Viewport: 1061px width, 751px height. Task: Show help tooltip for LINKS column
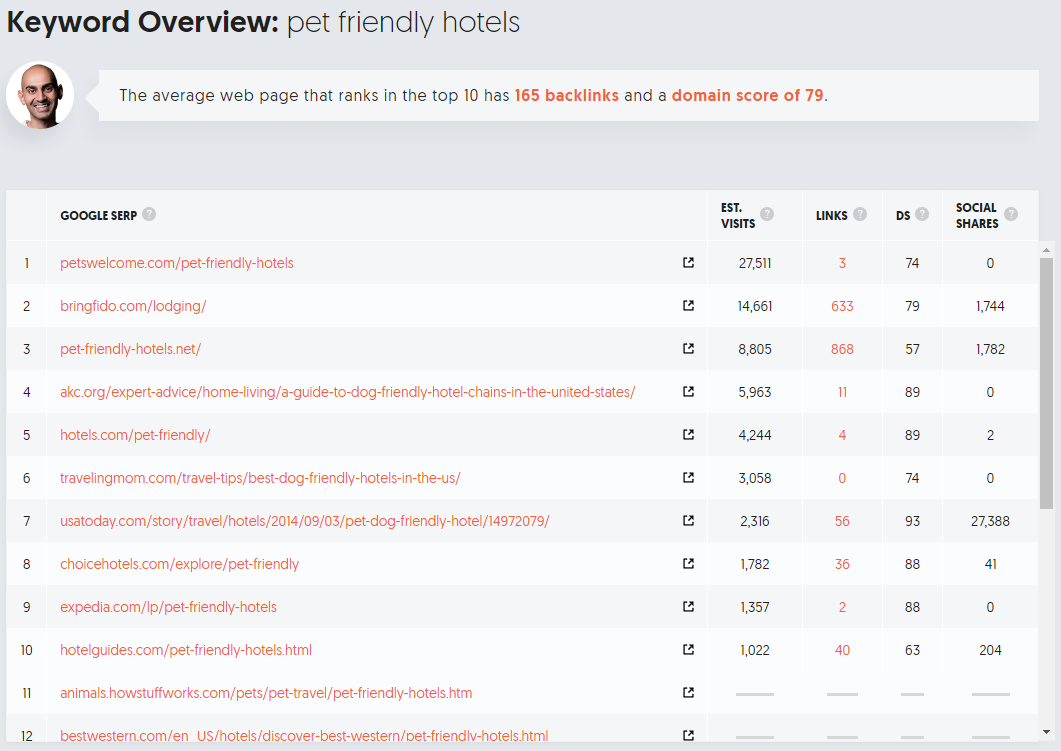(x=860, y=214)
